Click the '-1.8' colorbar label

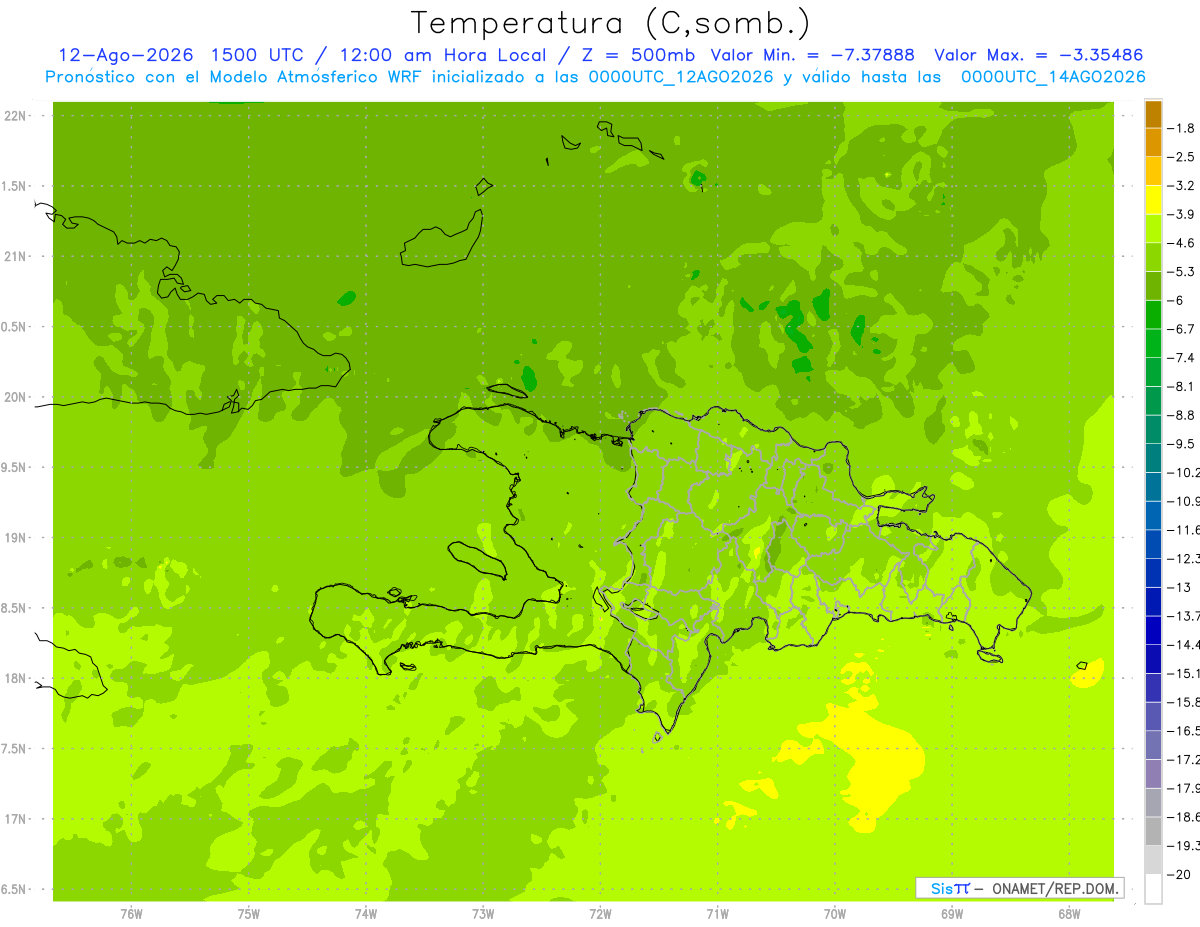(x=1182, y=128)
